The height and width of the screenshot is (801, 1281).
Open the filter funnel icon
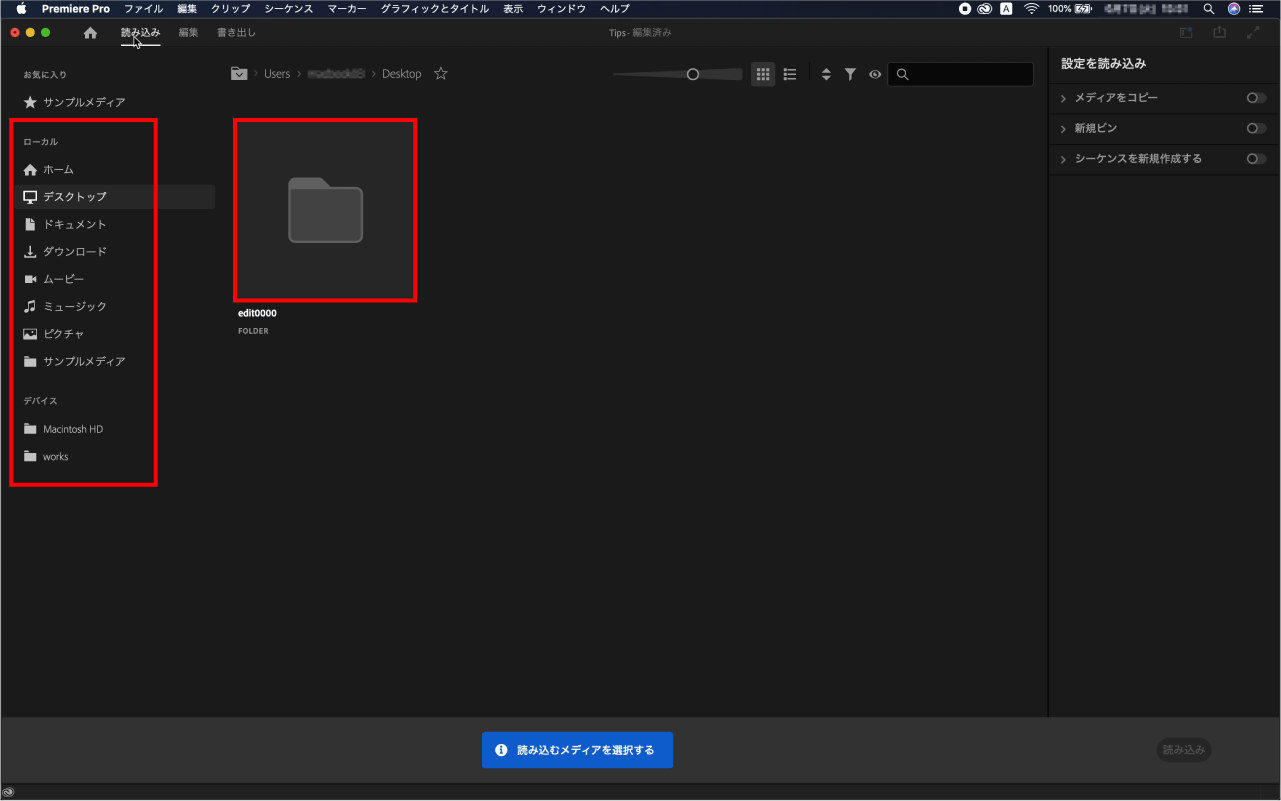tap(850, 74)
